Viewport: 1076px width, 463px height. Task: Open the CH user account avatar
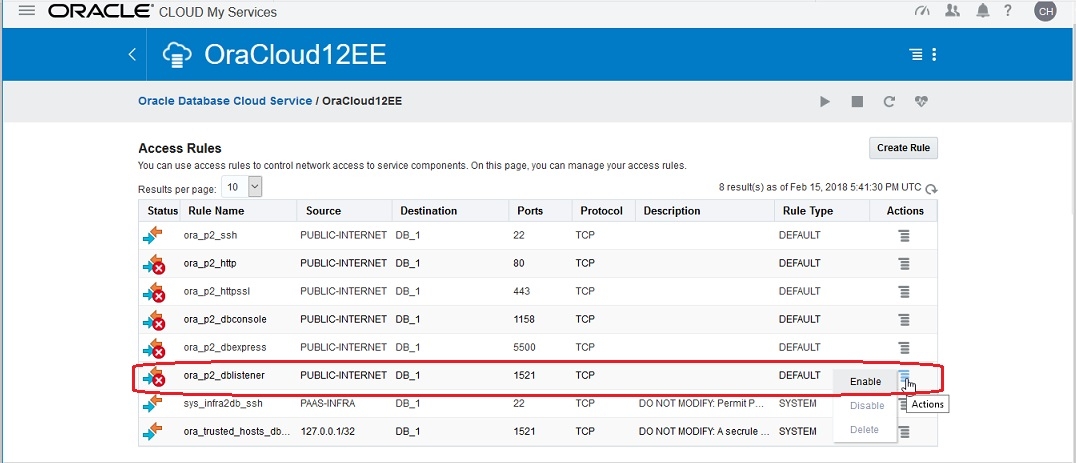click(x=1045, y=11)
